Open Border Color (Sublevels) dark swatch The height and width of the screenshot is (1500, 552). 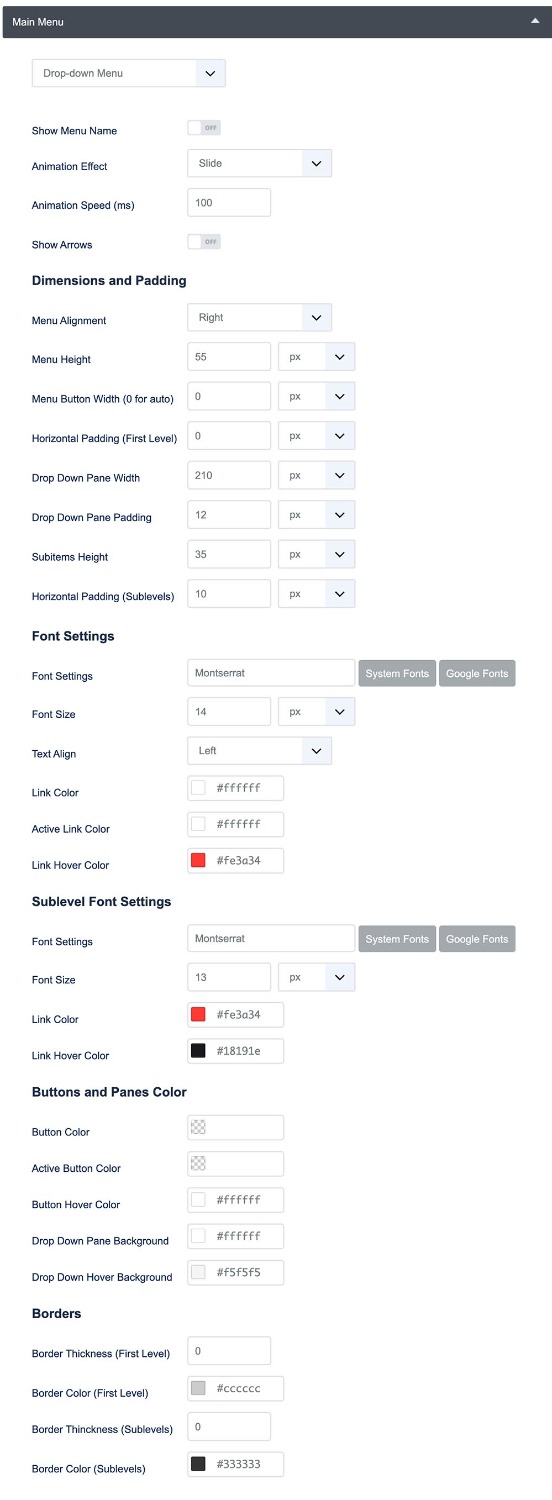click(x=198, y=1465)
